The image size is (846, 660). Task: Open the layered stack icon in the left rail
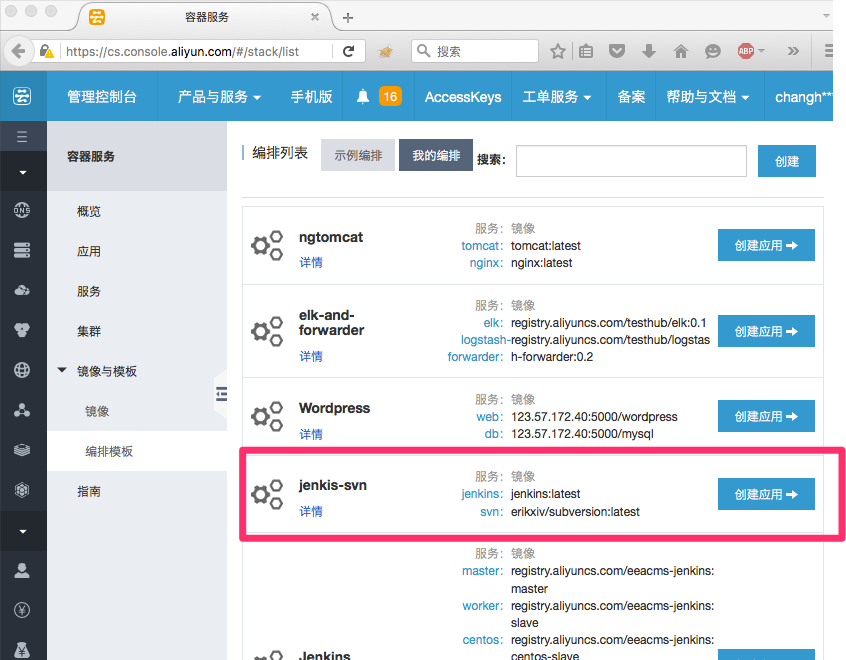click(x=22, y=450)
